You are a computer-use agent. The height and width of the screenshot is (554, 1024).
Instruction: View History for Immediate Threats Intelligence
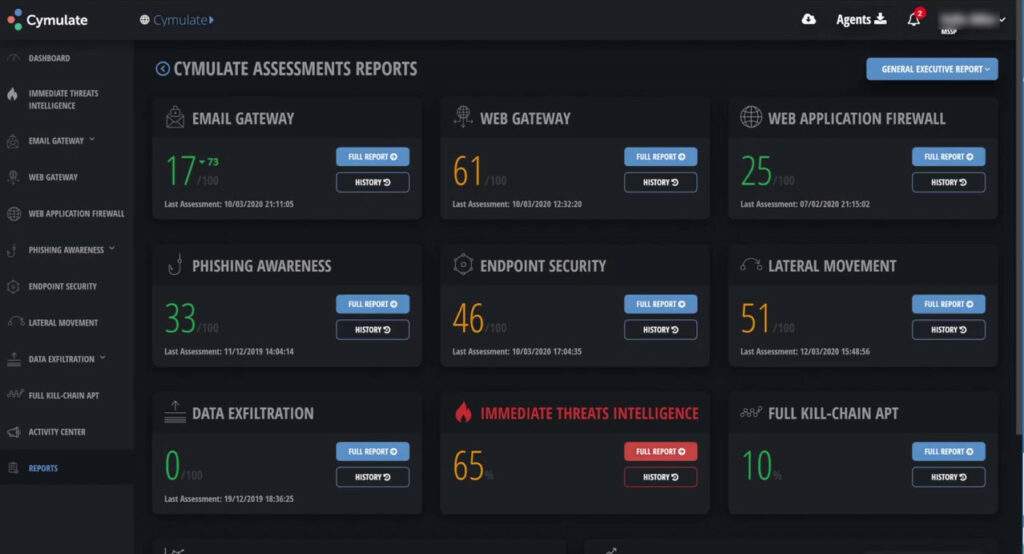[x=660, y=477]
